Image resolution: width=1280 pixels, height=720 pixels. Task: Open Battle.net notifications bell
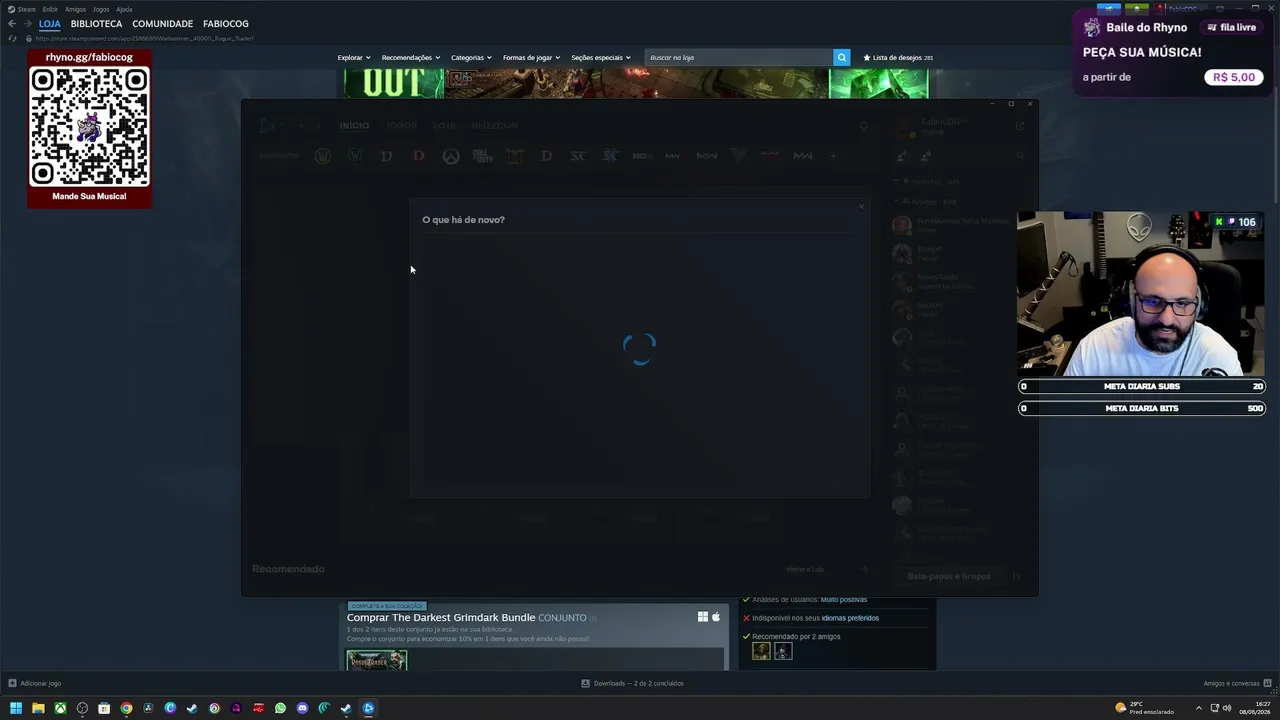point(864,126)
